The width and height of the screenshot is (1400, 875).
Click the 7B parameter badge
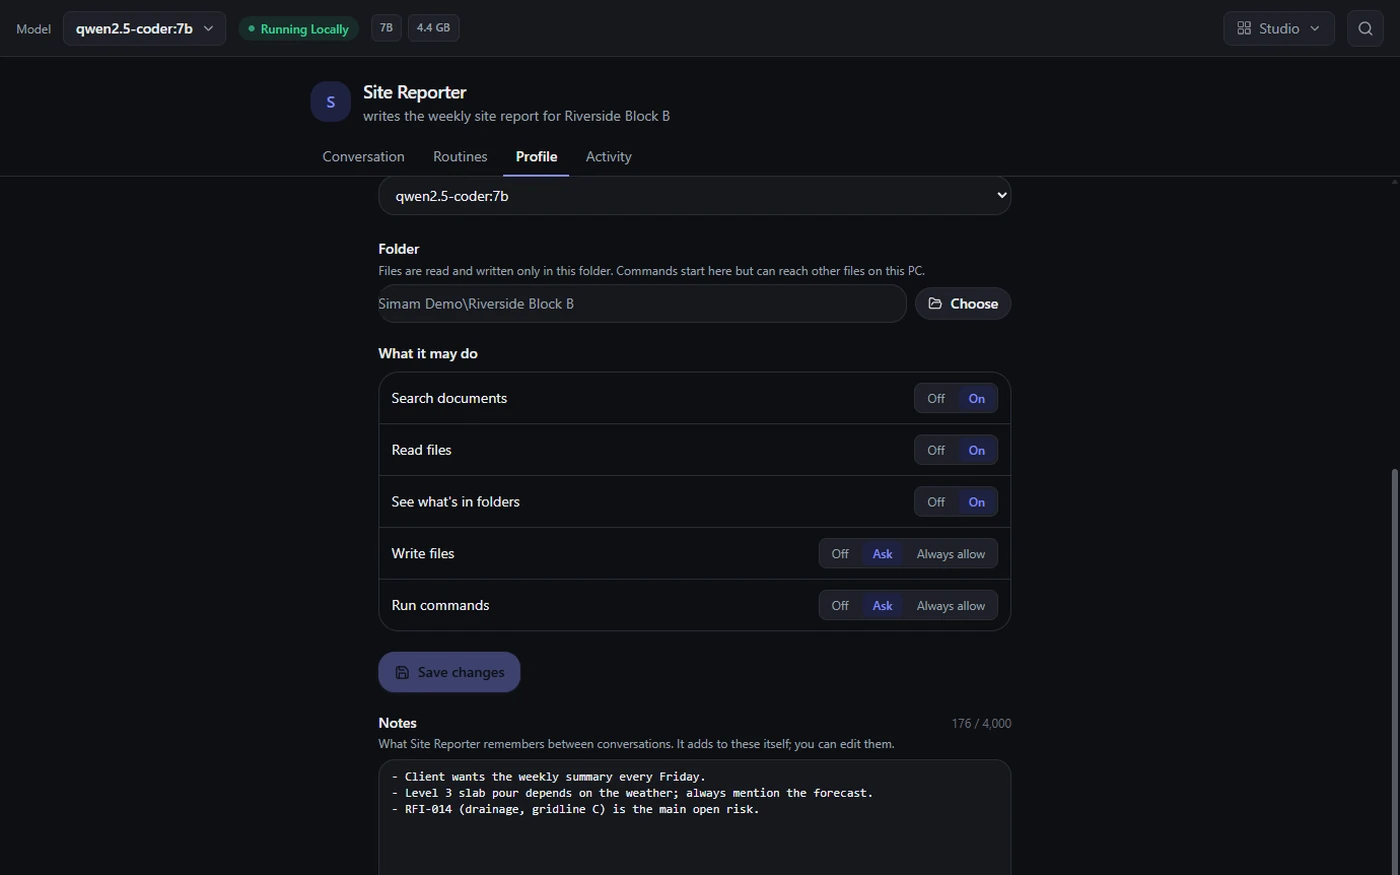(386, 28)
